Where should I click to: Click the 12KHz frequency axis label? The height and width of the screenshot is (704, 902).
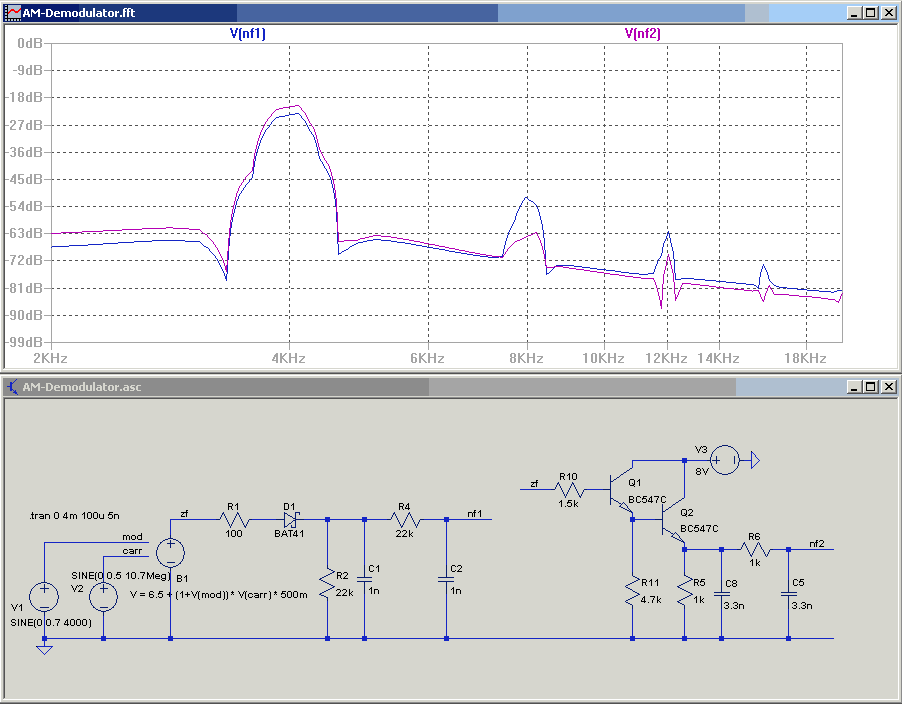coord(666,358)
